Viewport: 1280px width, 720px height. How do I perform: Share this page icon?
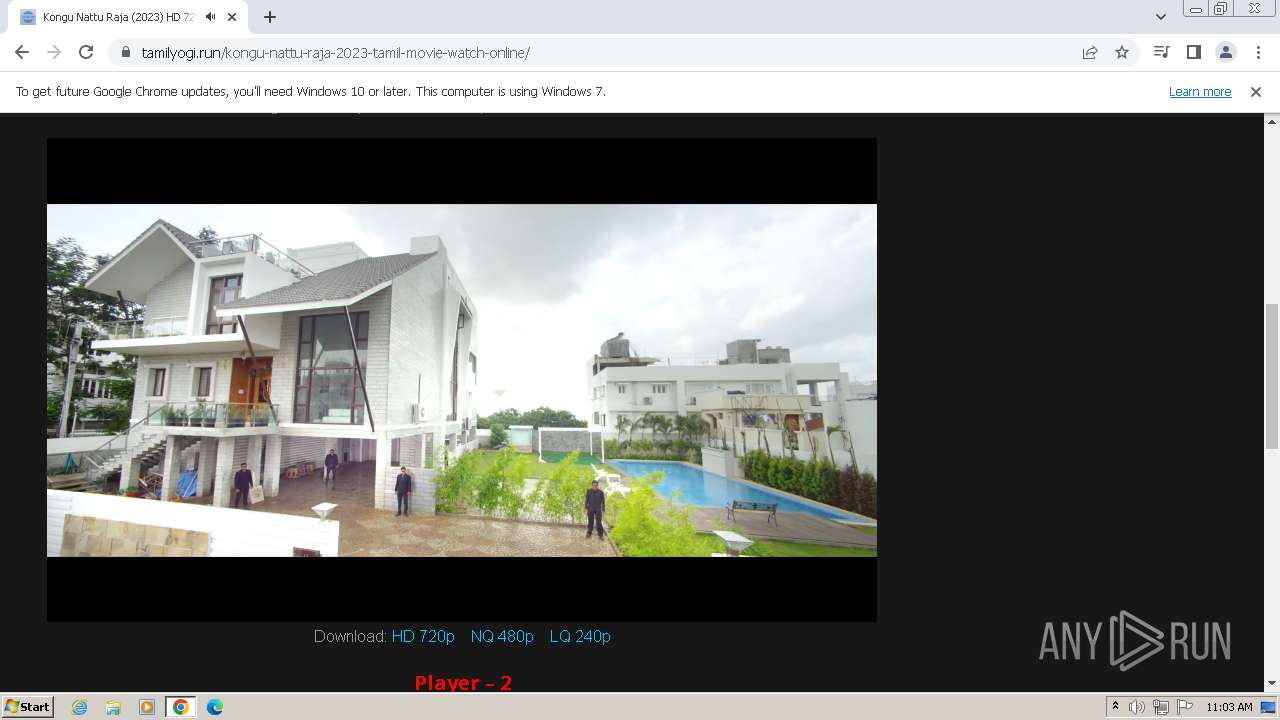tap(1090, 52)
